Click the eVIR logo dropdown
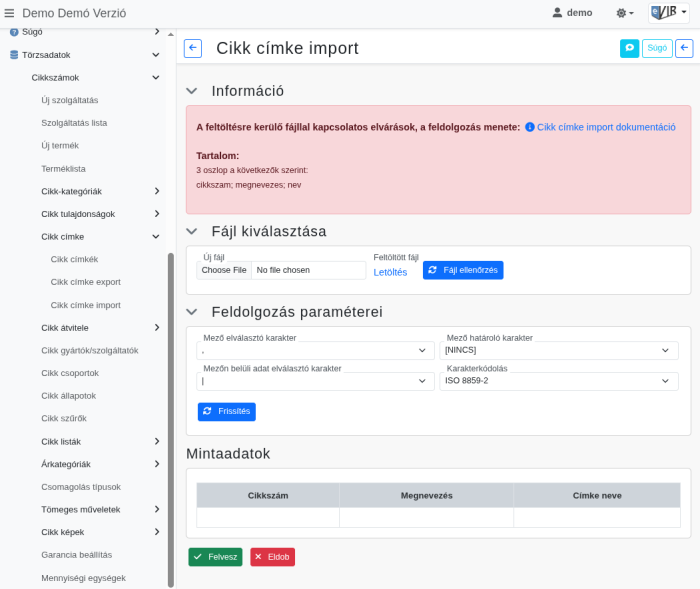This screenshot has width=700, height=589. click(669, 13)
